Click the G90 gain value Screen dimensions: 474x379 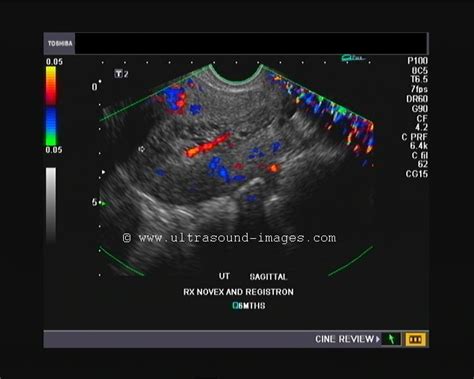click(x=419, y=109)
